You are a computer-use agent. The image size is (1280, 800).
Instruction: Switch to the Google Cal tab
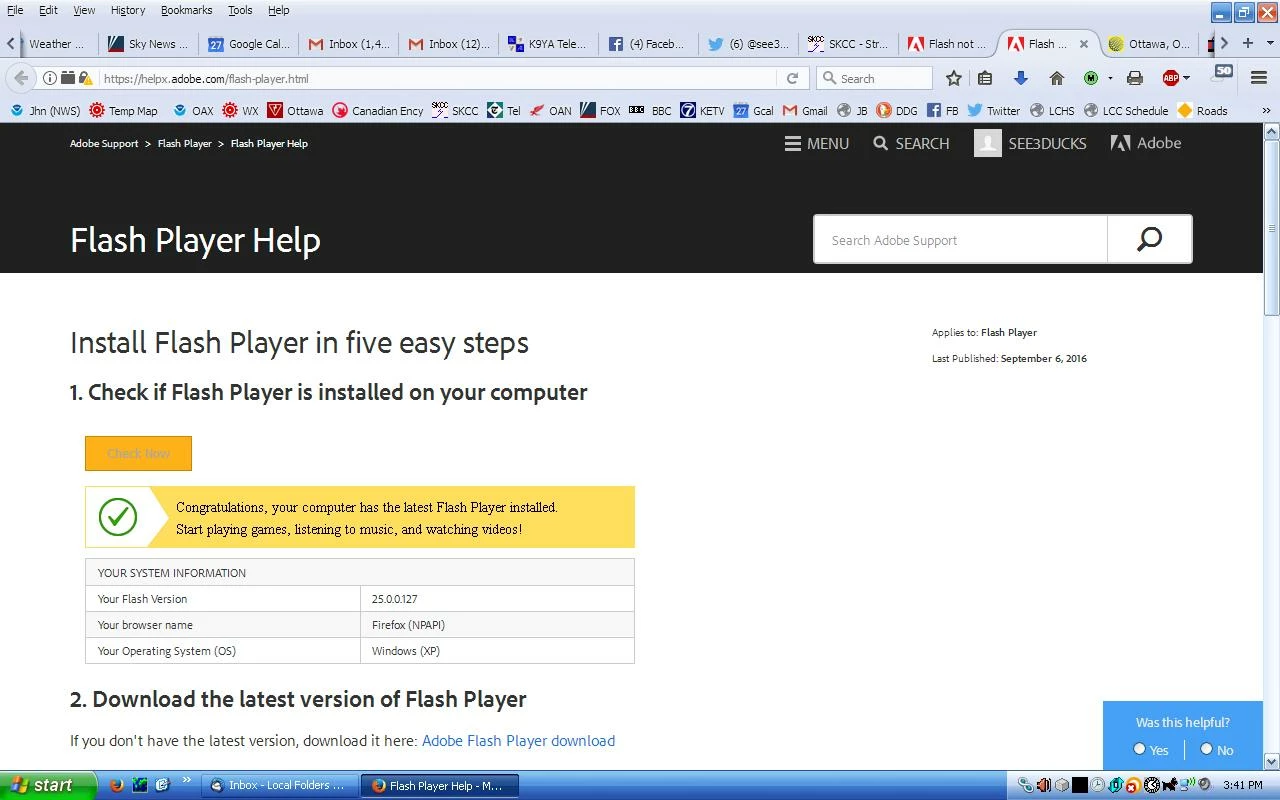point(248,44)
